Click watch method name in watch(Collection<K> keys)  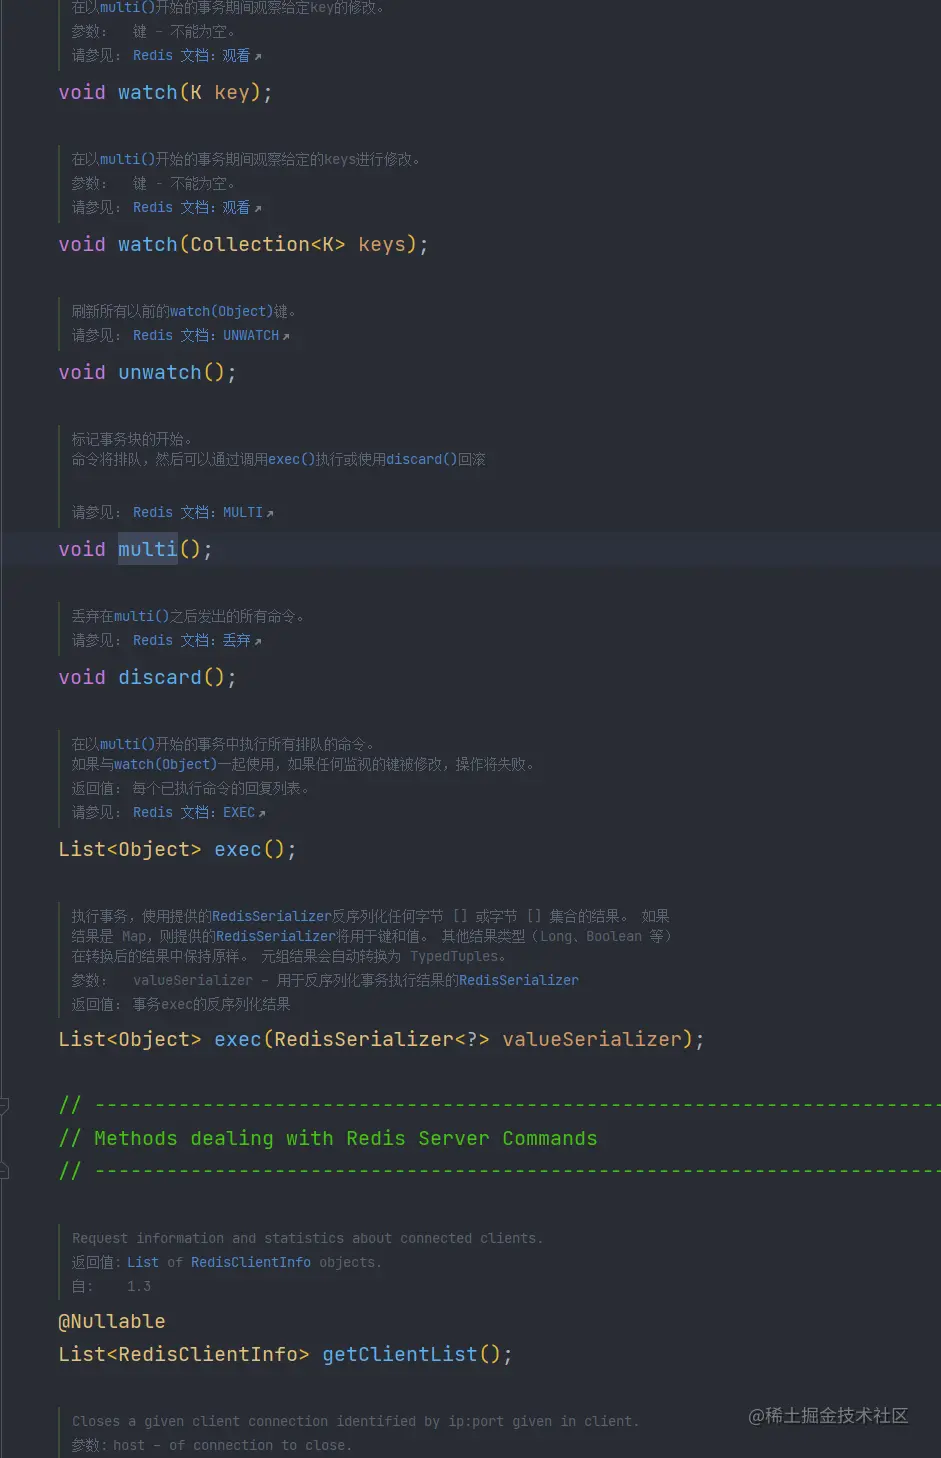[148, 245]
